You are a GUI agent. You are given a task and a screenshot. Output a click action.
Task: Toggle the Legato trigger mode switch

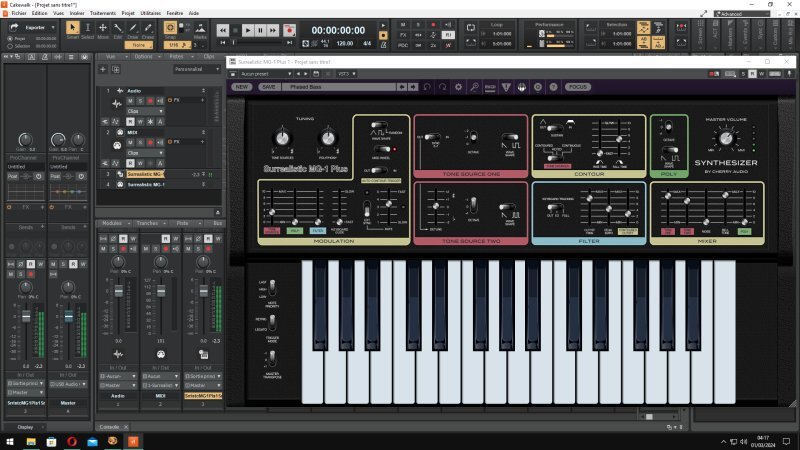click(x=272, y=322)
